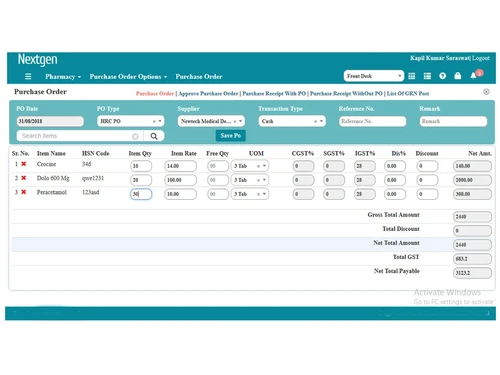Click the Free Qty field for Crocine

[x=218, y=166]
